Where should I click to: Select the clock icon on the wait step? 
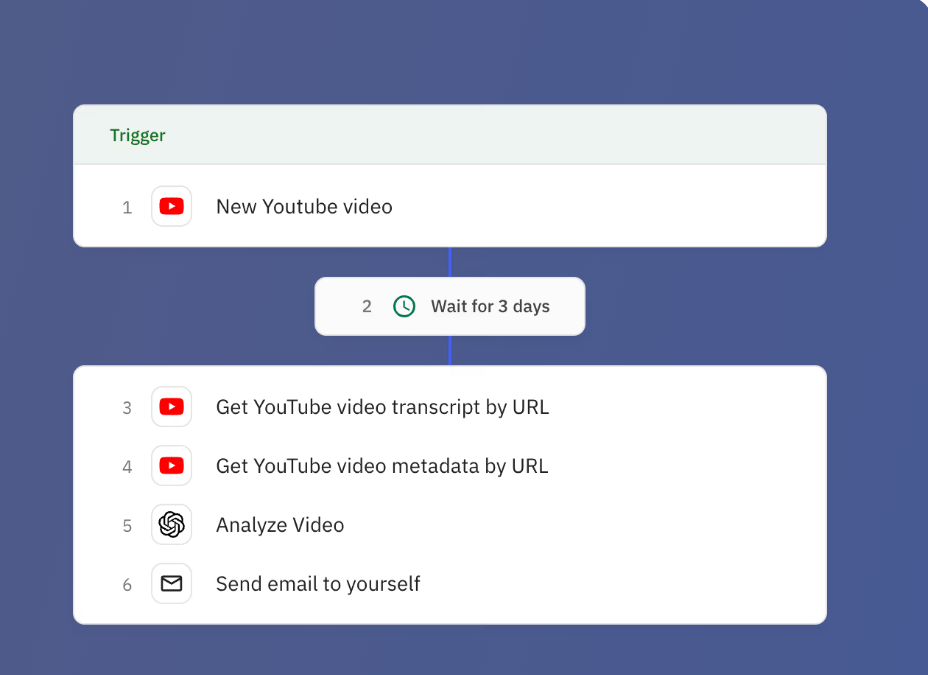[404, 306]
